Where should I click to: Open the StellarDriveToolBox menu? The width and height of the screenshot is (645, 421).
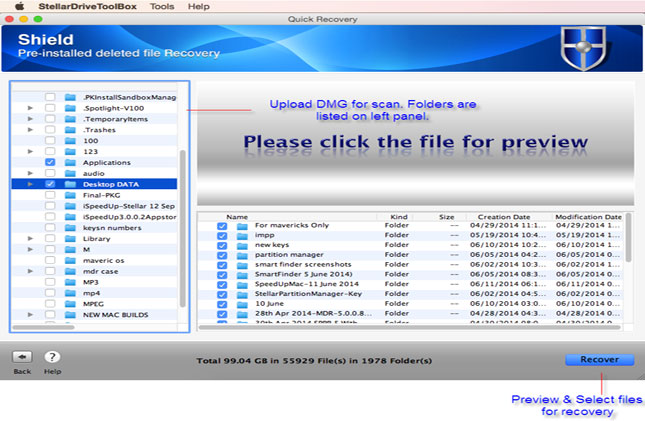coord(87,7)
